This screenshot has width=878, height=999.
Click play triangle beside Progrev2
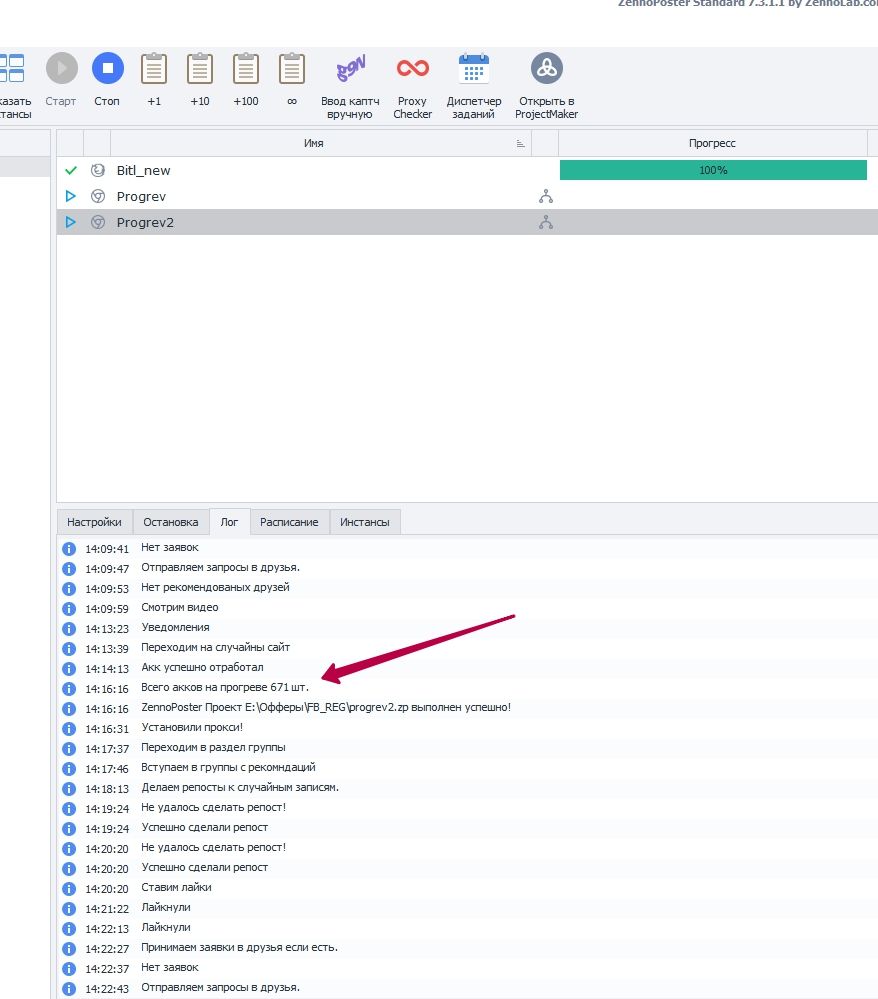[x=71, y=222]
